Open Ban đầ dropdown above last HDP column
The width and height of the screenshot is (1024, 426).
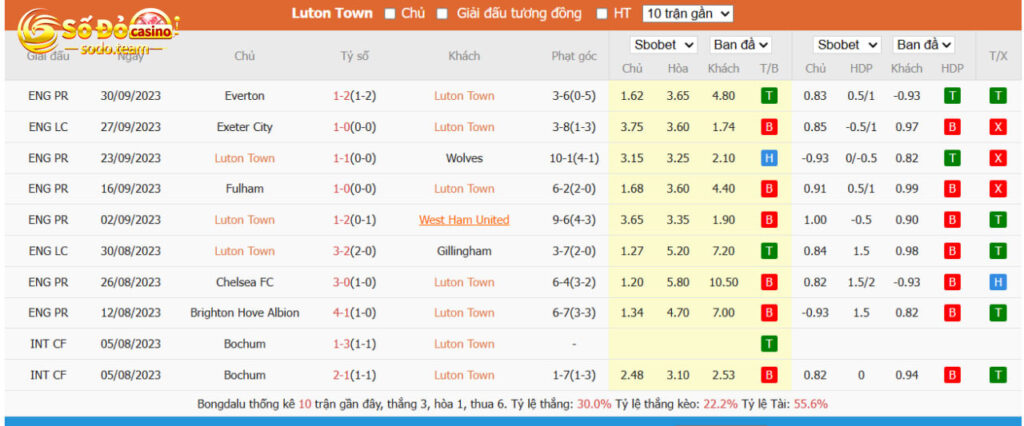923,45
